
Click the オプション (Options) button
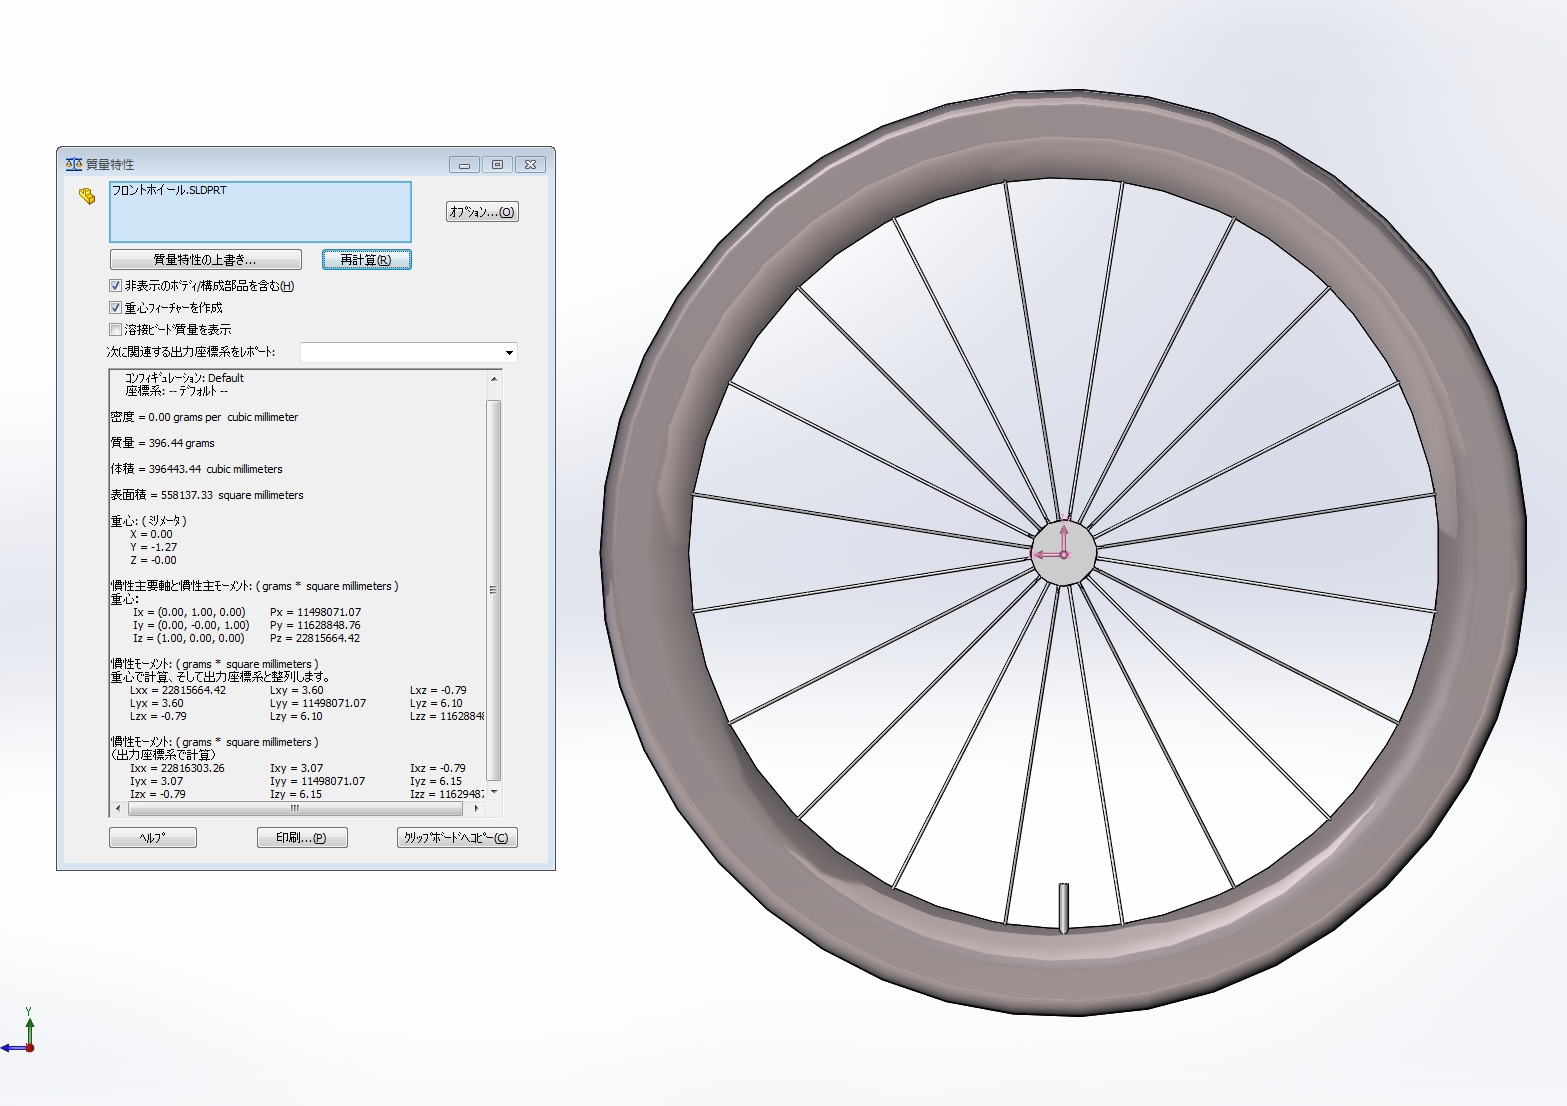click(482, 212)
